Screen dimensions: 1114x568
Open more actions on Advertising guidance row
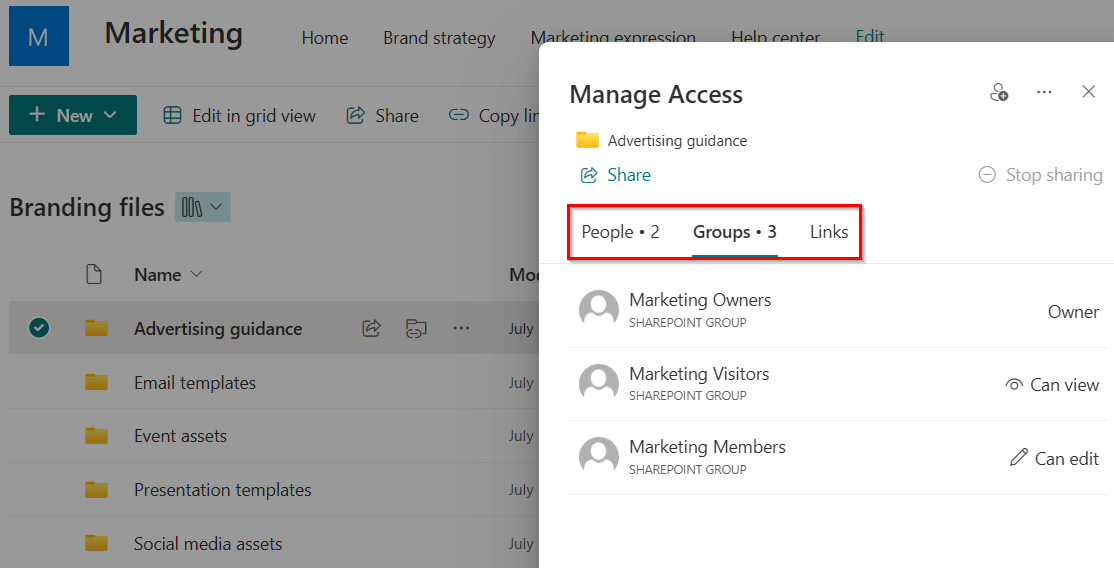point(461,328)
